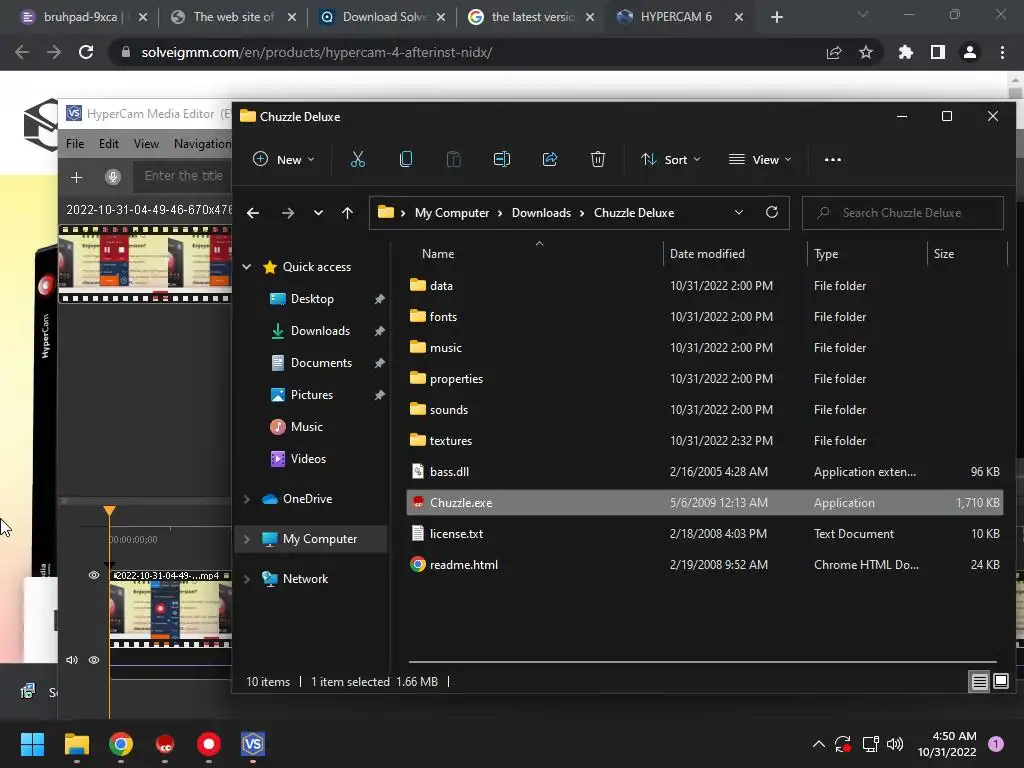
Task: Click the Paste clipboard icon in Explorer toolbar
Action: point(453,159)
